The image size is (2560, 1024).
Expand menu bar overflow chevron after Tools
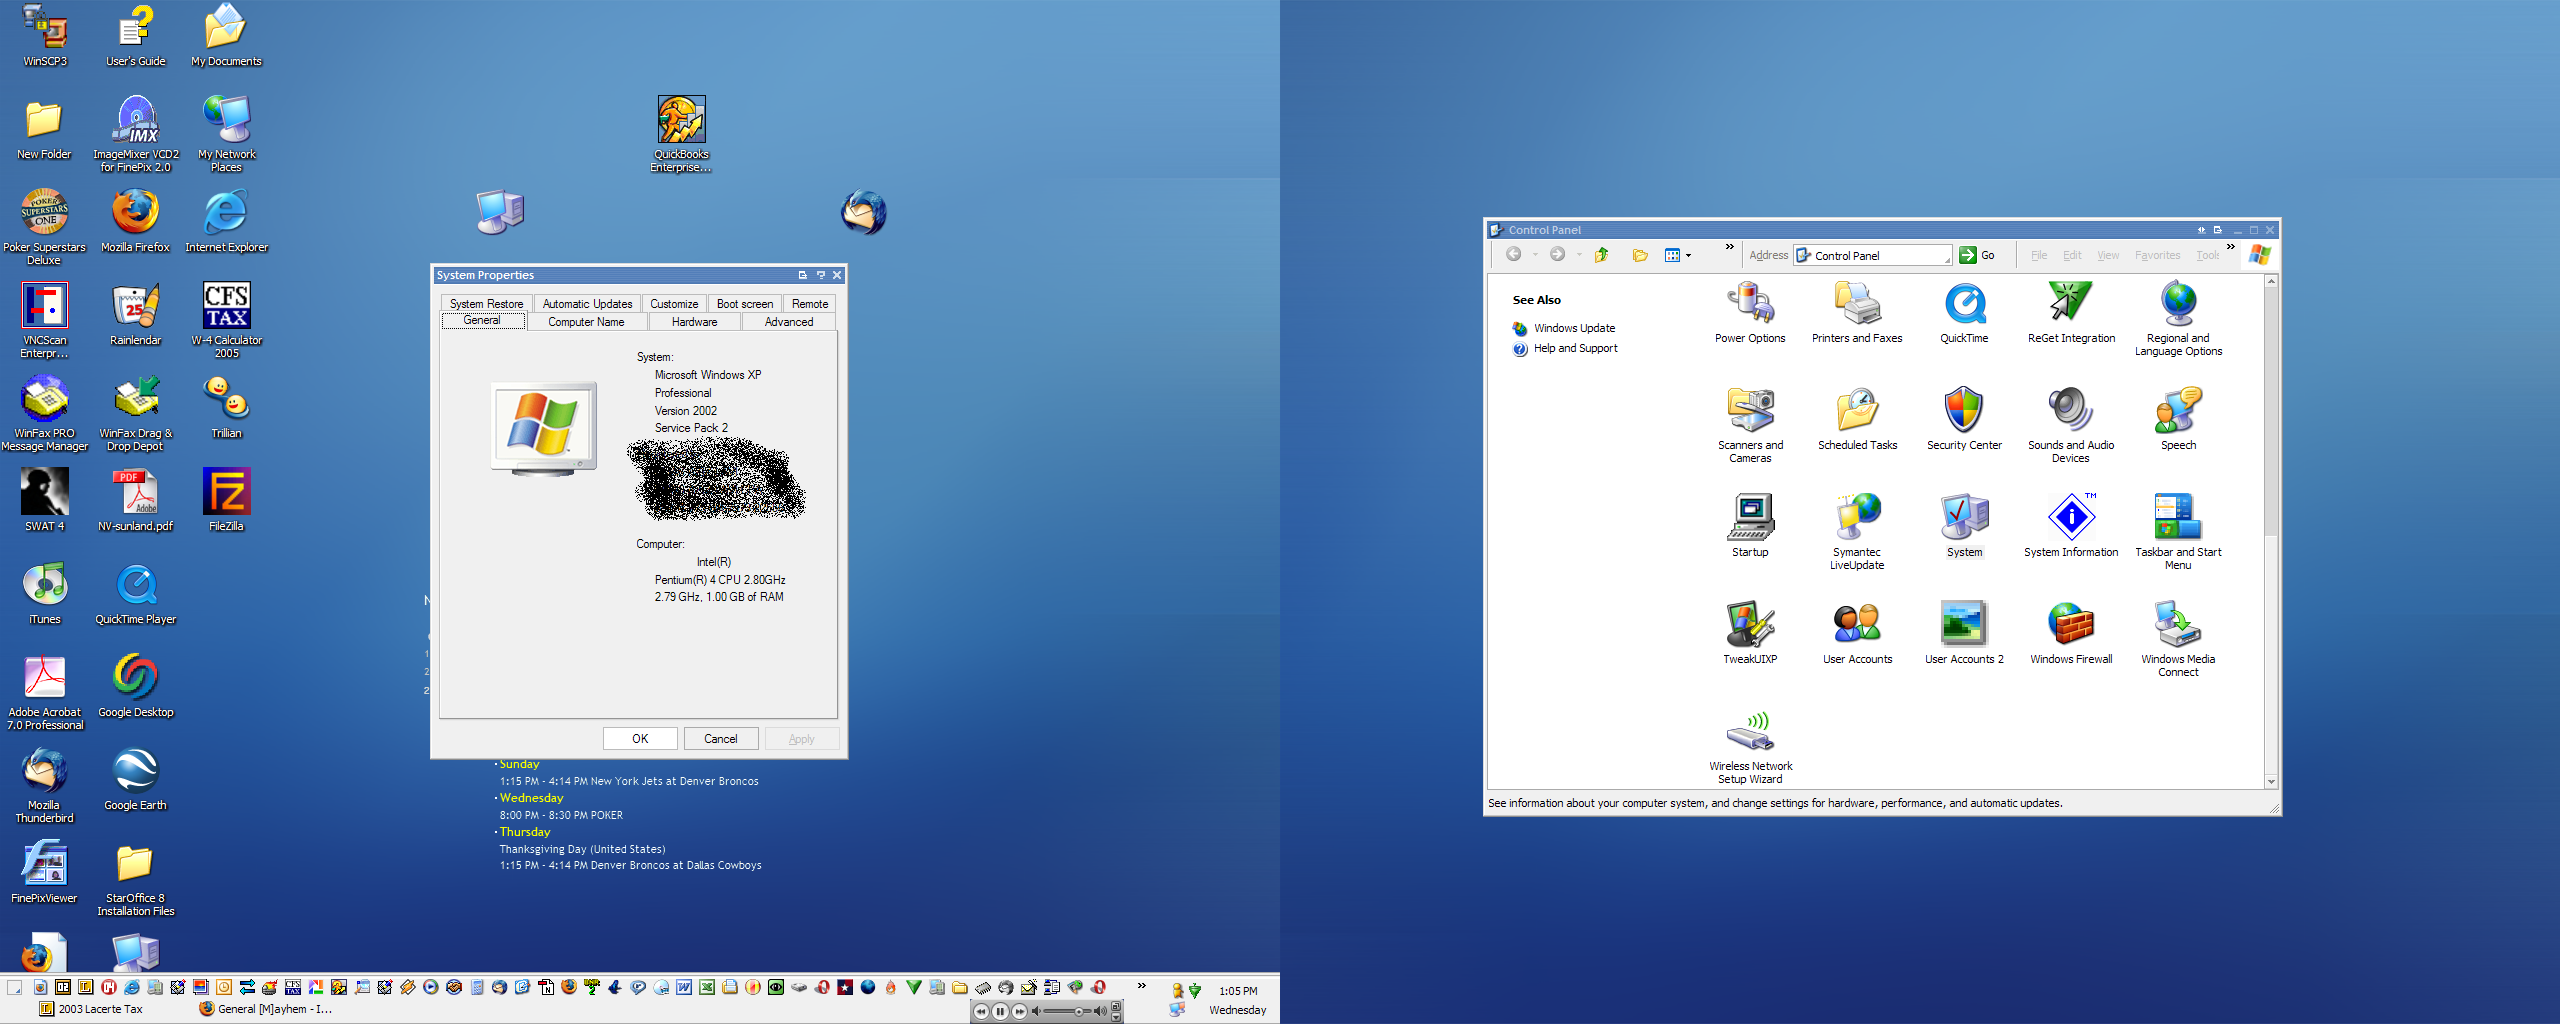point(2230,247)
